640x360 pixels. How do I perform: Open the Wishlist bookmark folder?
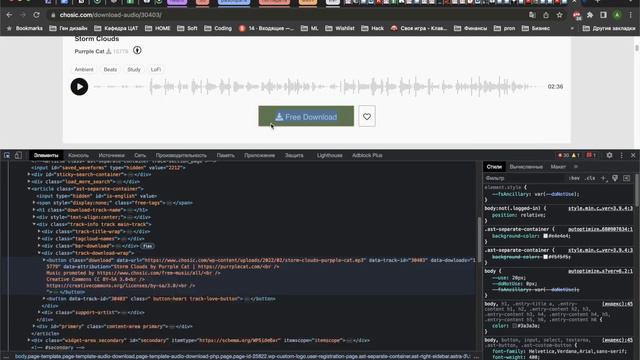click(340, 28)
